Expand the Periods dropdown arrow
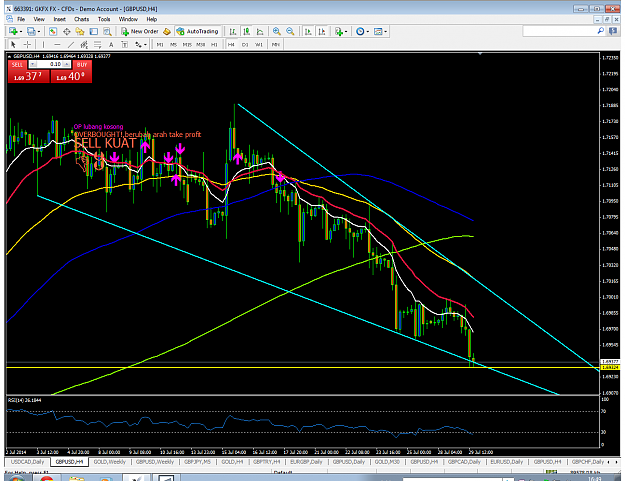 click(368, 32)
